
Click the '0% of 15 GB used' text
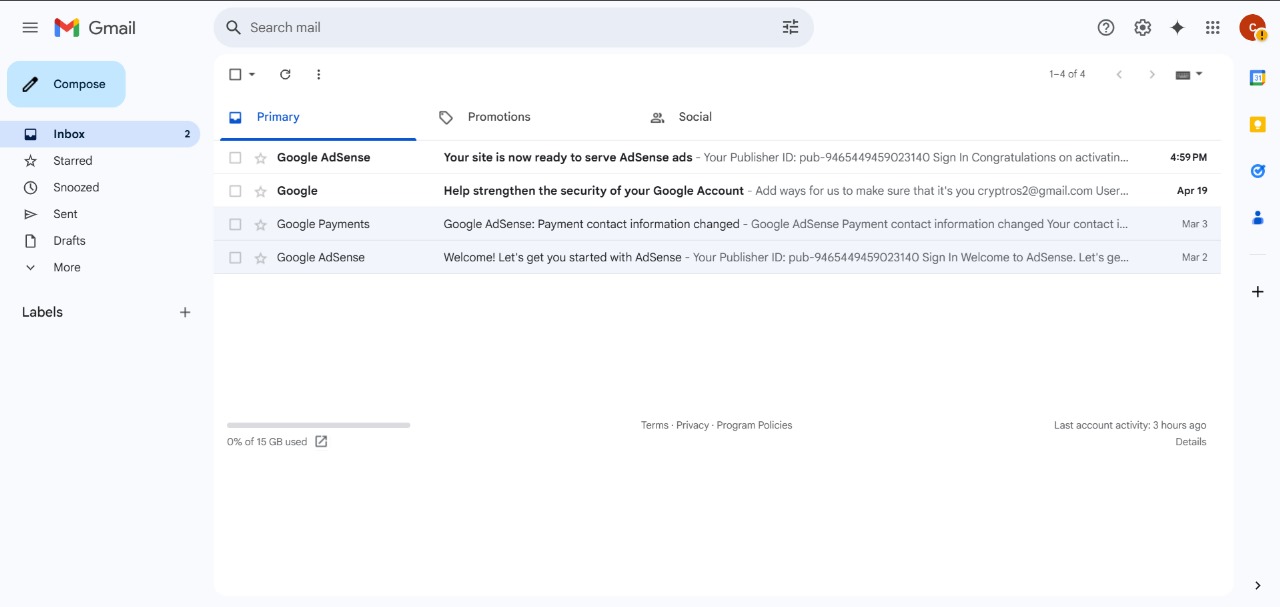(267, 441)
